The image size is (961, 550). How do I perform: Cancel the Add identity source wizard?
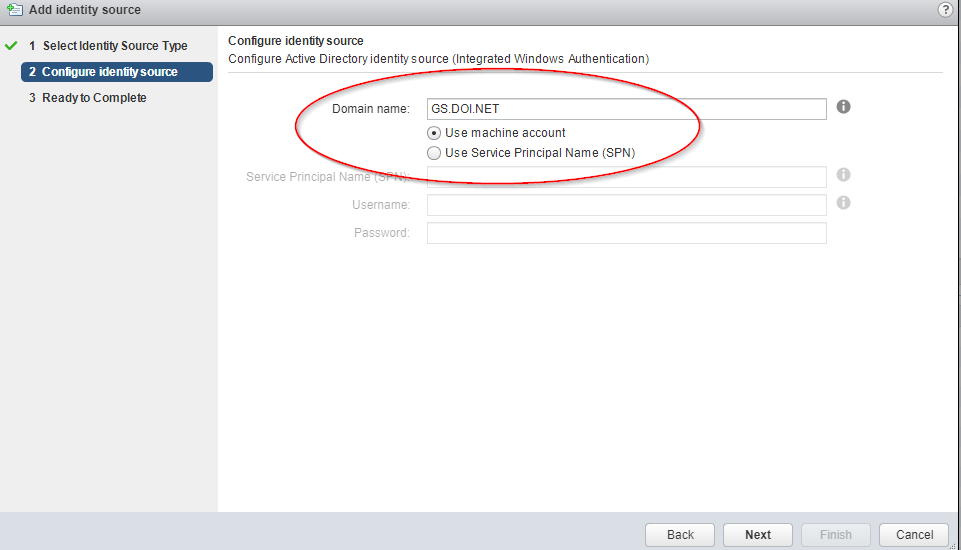tap(914, 535)
